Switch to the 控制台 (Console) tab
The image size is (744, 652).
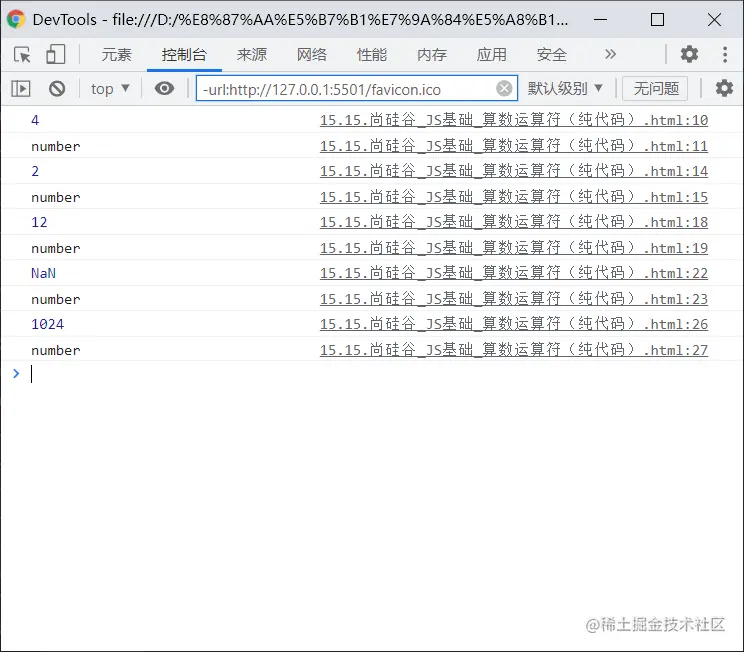[x=184, y=55]
